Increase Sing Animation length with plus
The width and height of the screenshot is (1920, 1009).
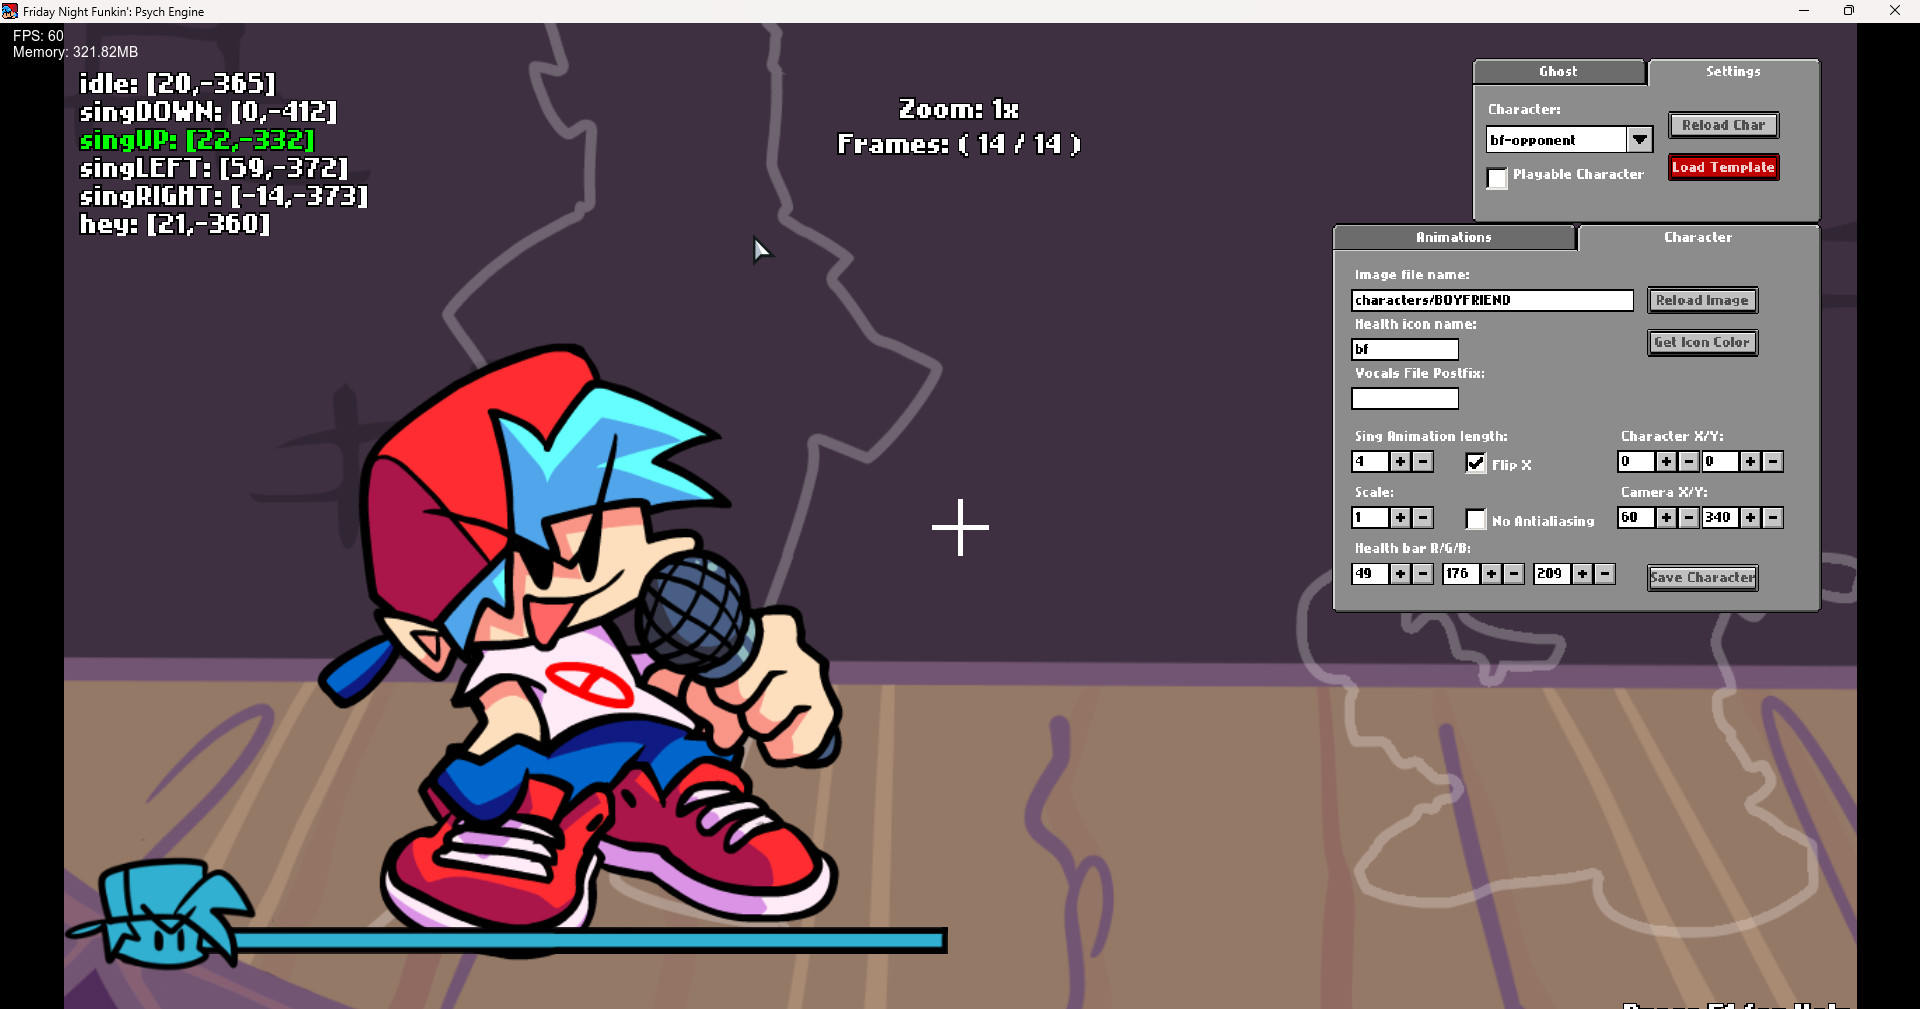(x=1400, y=461)
